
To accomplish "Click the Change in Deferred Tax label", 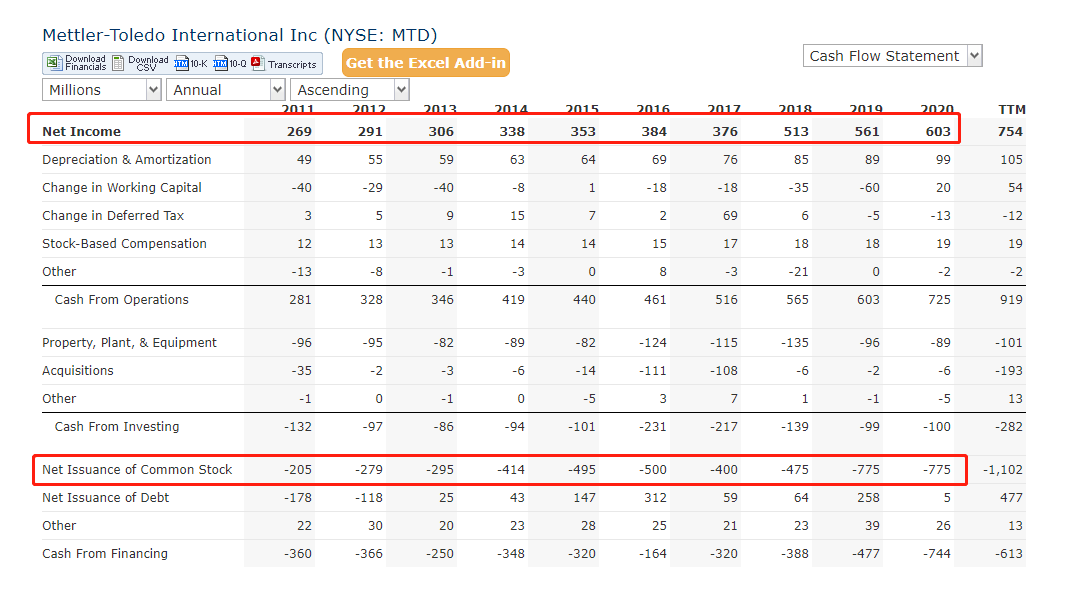I will coord(113,216).
